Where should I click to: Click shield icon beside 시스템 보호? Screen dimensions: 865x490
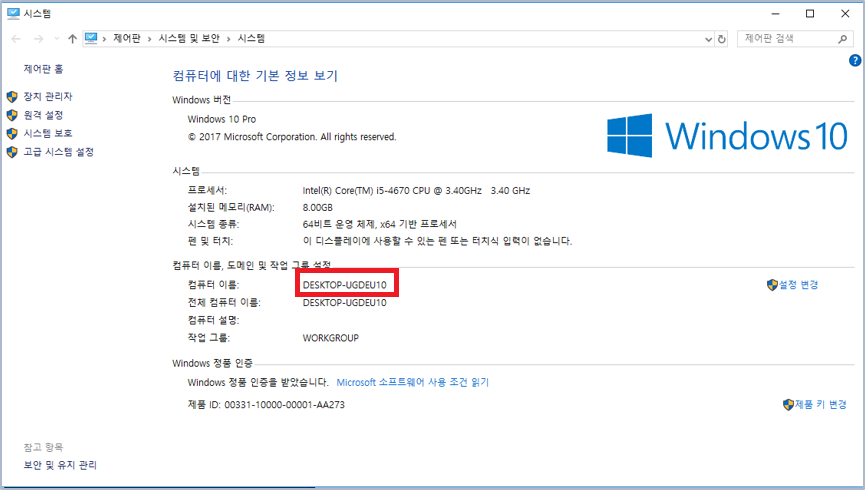(12, 134)
